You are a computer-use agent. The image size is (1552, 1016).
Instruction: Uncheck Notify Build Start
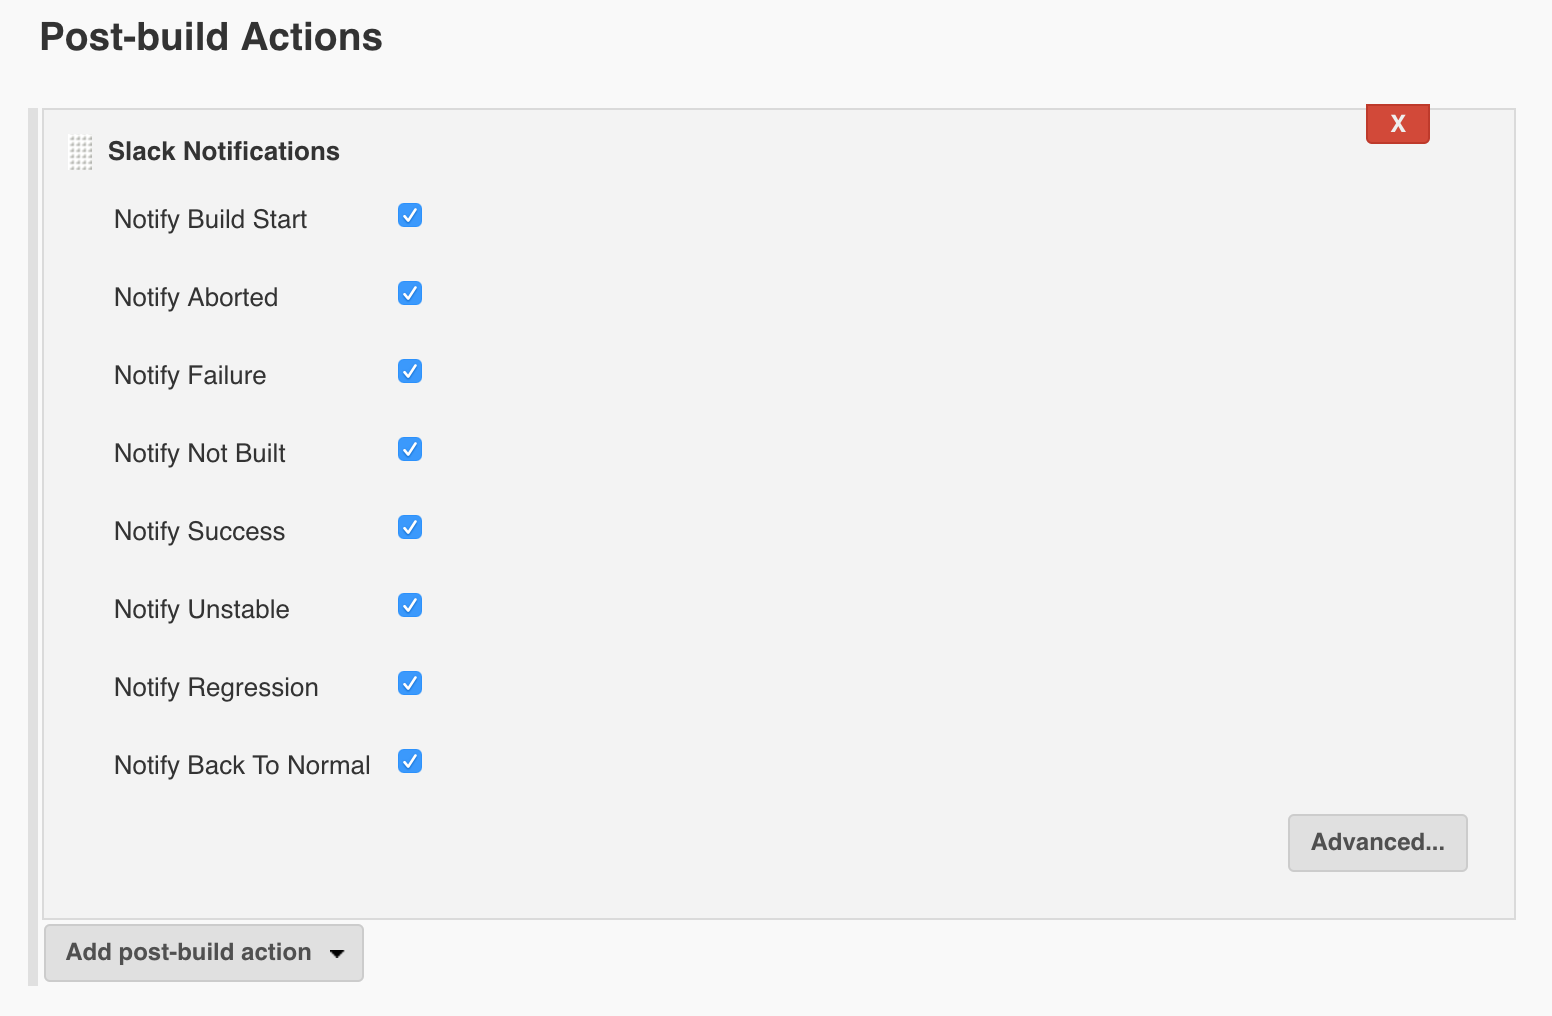click(410, 215)
